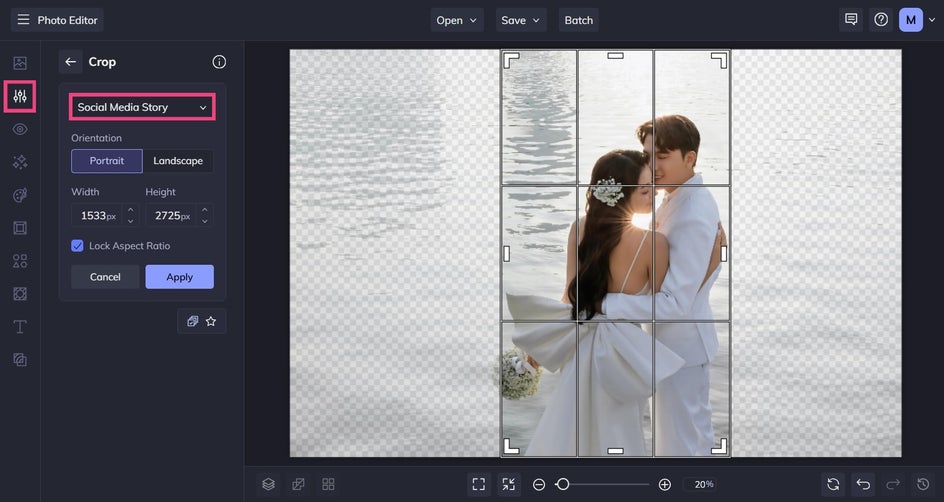The height and width of the screenshot is (502, 944).
Task: Apply the crop
Action: 179,277
